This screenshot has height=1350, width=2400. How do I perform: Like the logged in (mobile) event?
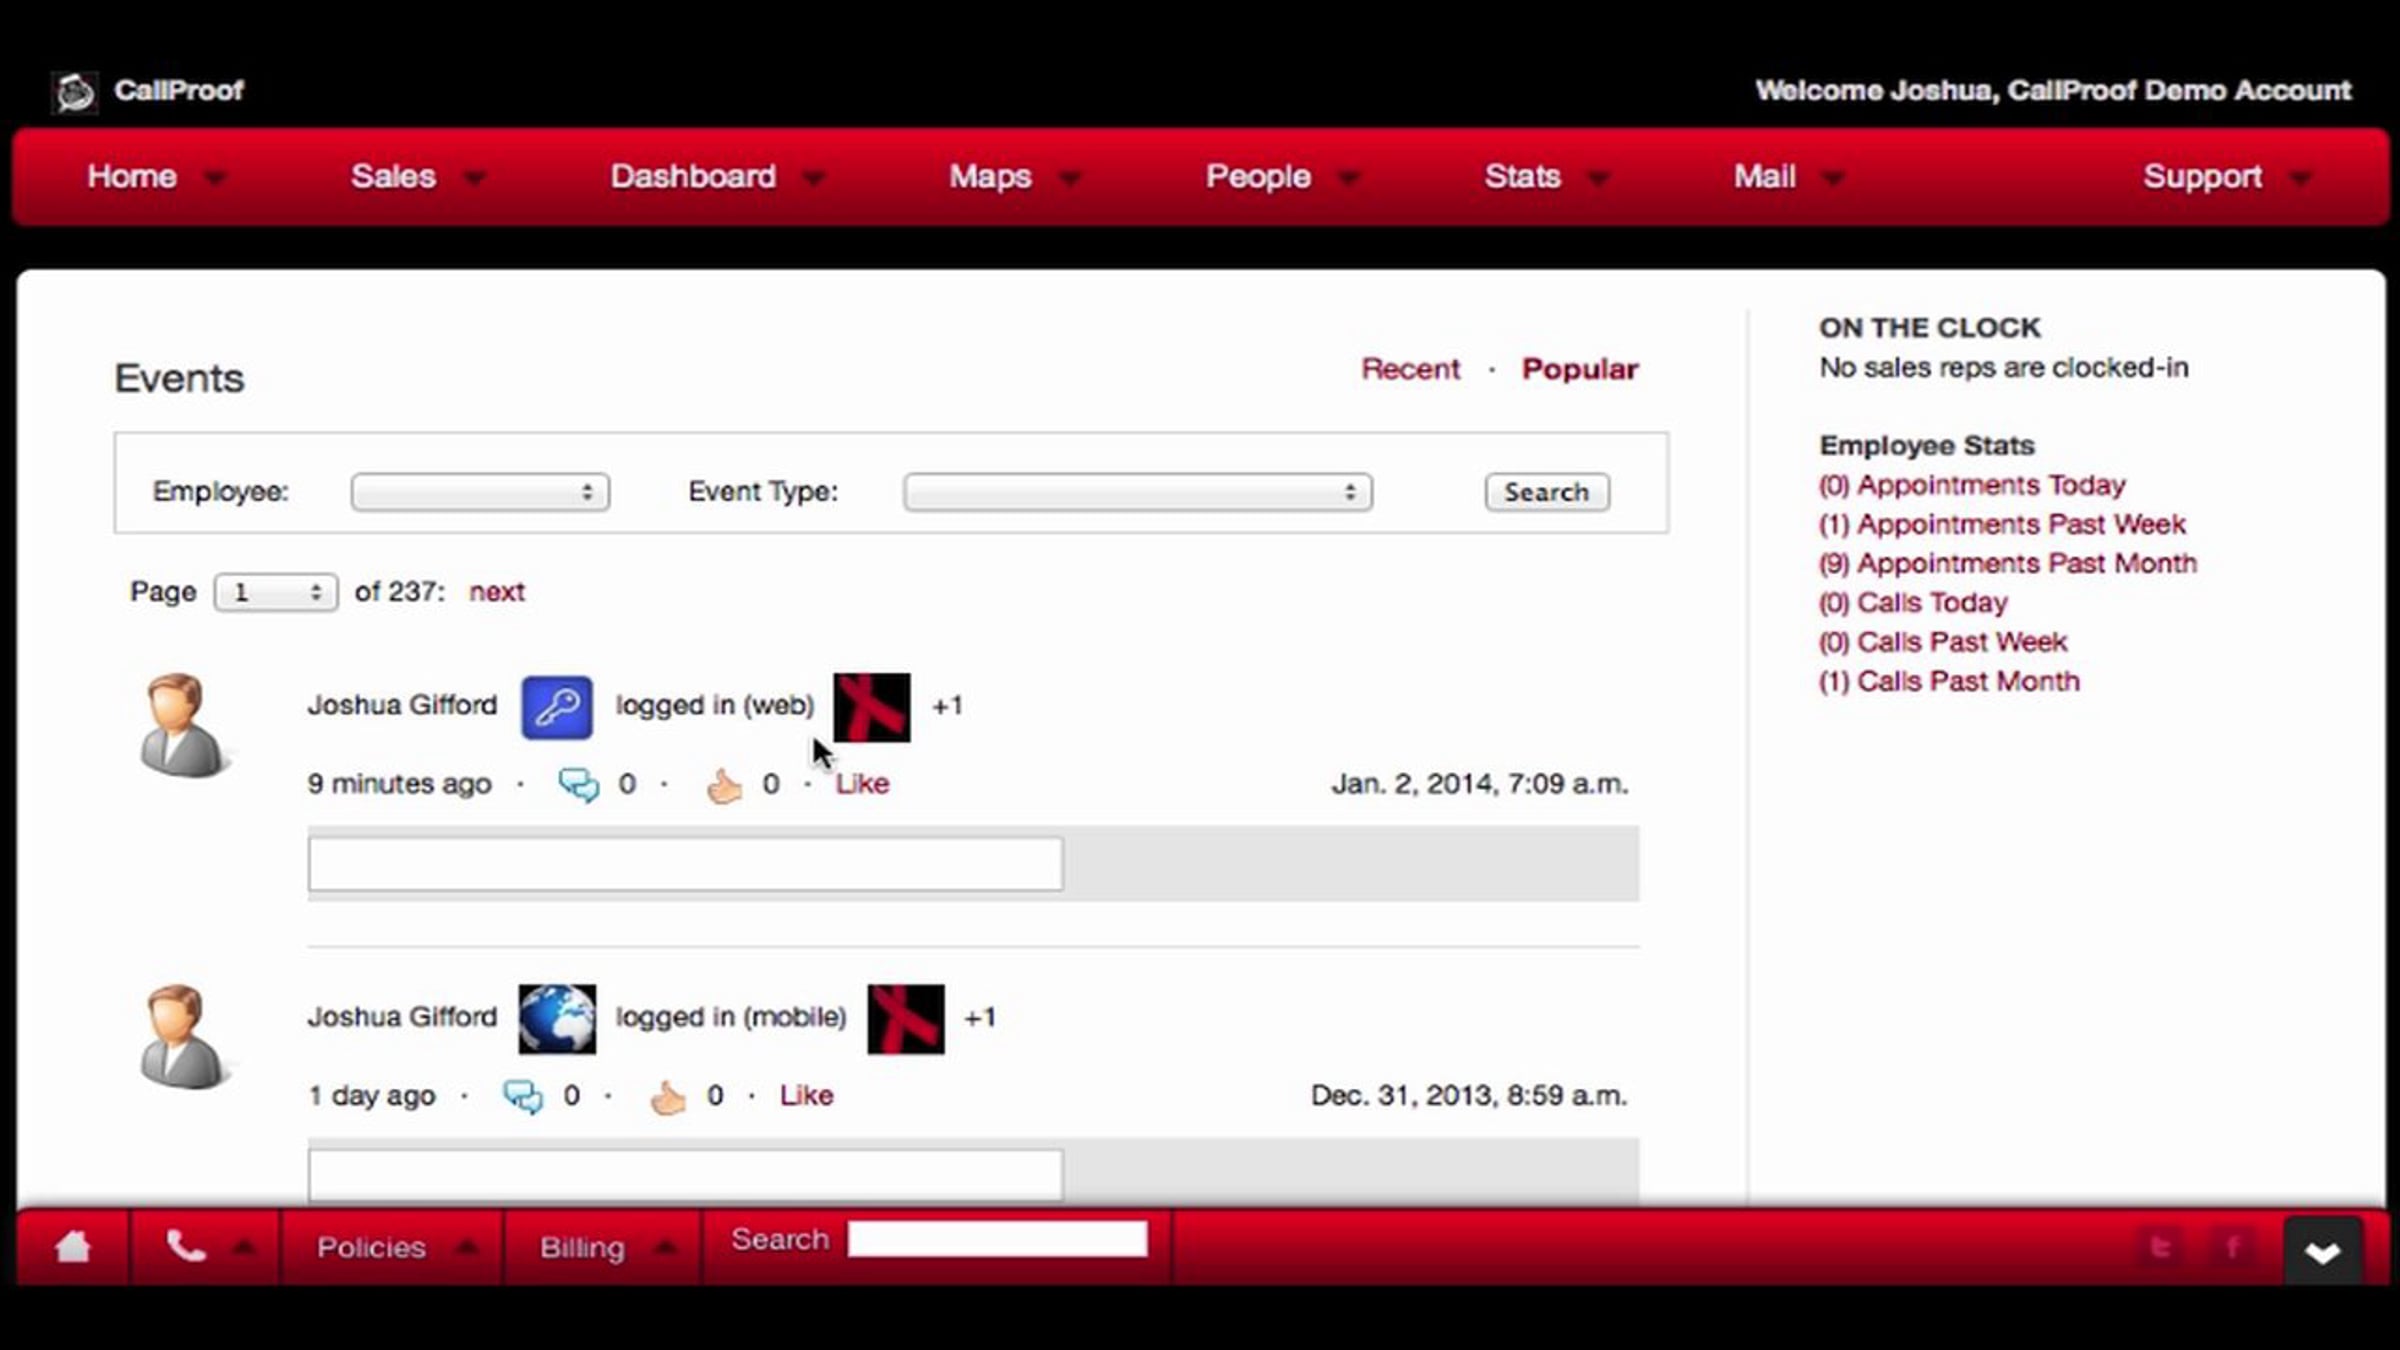click(806, 1096)
